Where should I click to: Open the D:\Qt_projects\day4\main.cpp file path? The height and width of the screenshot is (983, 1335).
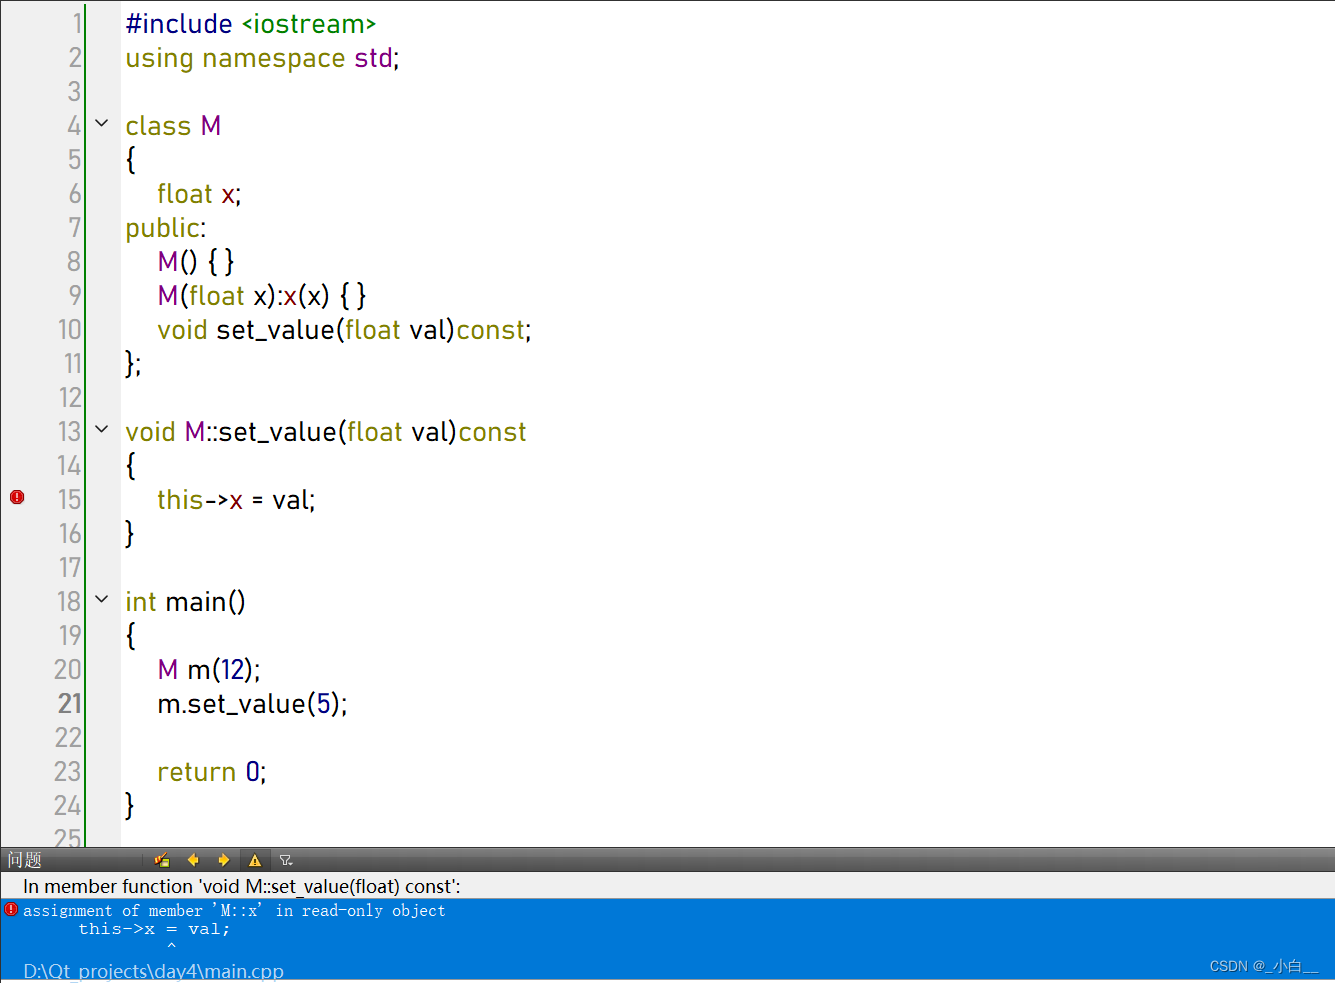[153, 971]
